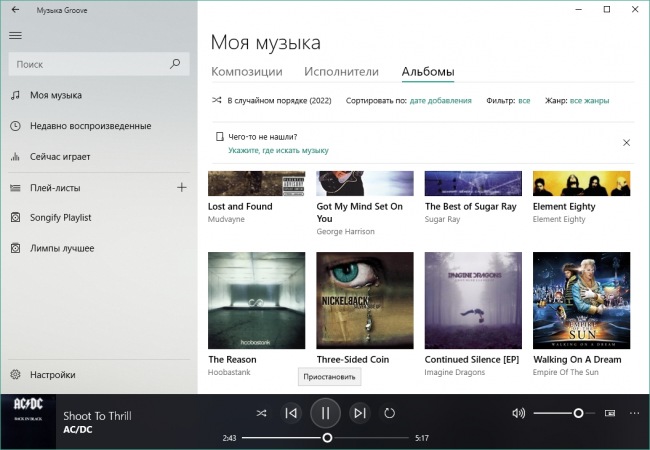Mute with the speaker icon
Viewport: 650px width, 450px height.
pos(518,413)
